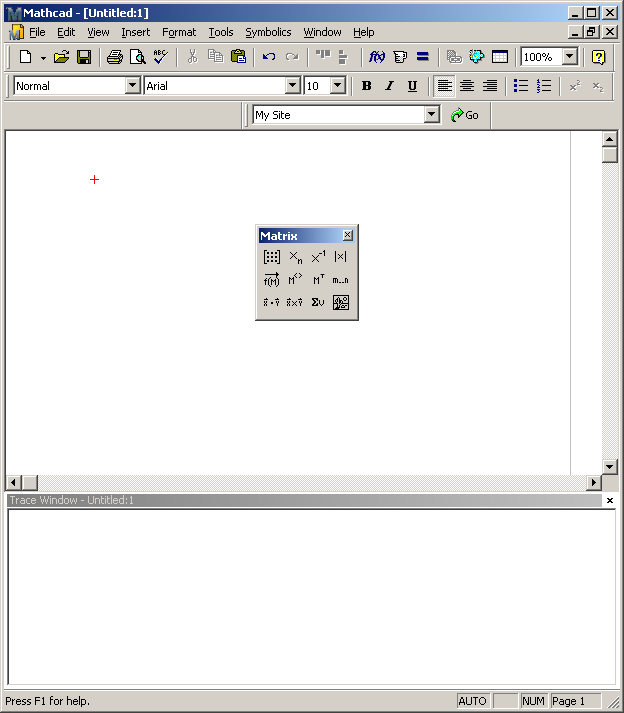Viewport: 624px width, 713px height.
Task: Cut selection with the scissors icon
Action: click(193, 57)
